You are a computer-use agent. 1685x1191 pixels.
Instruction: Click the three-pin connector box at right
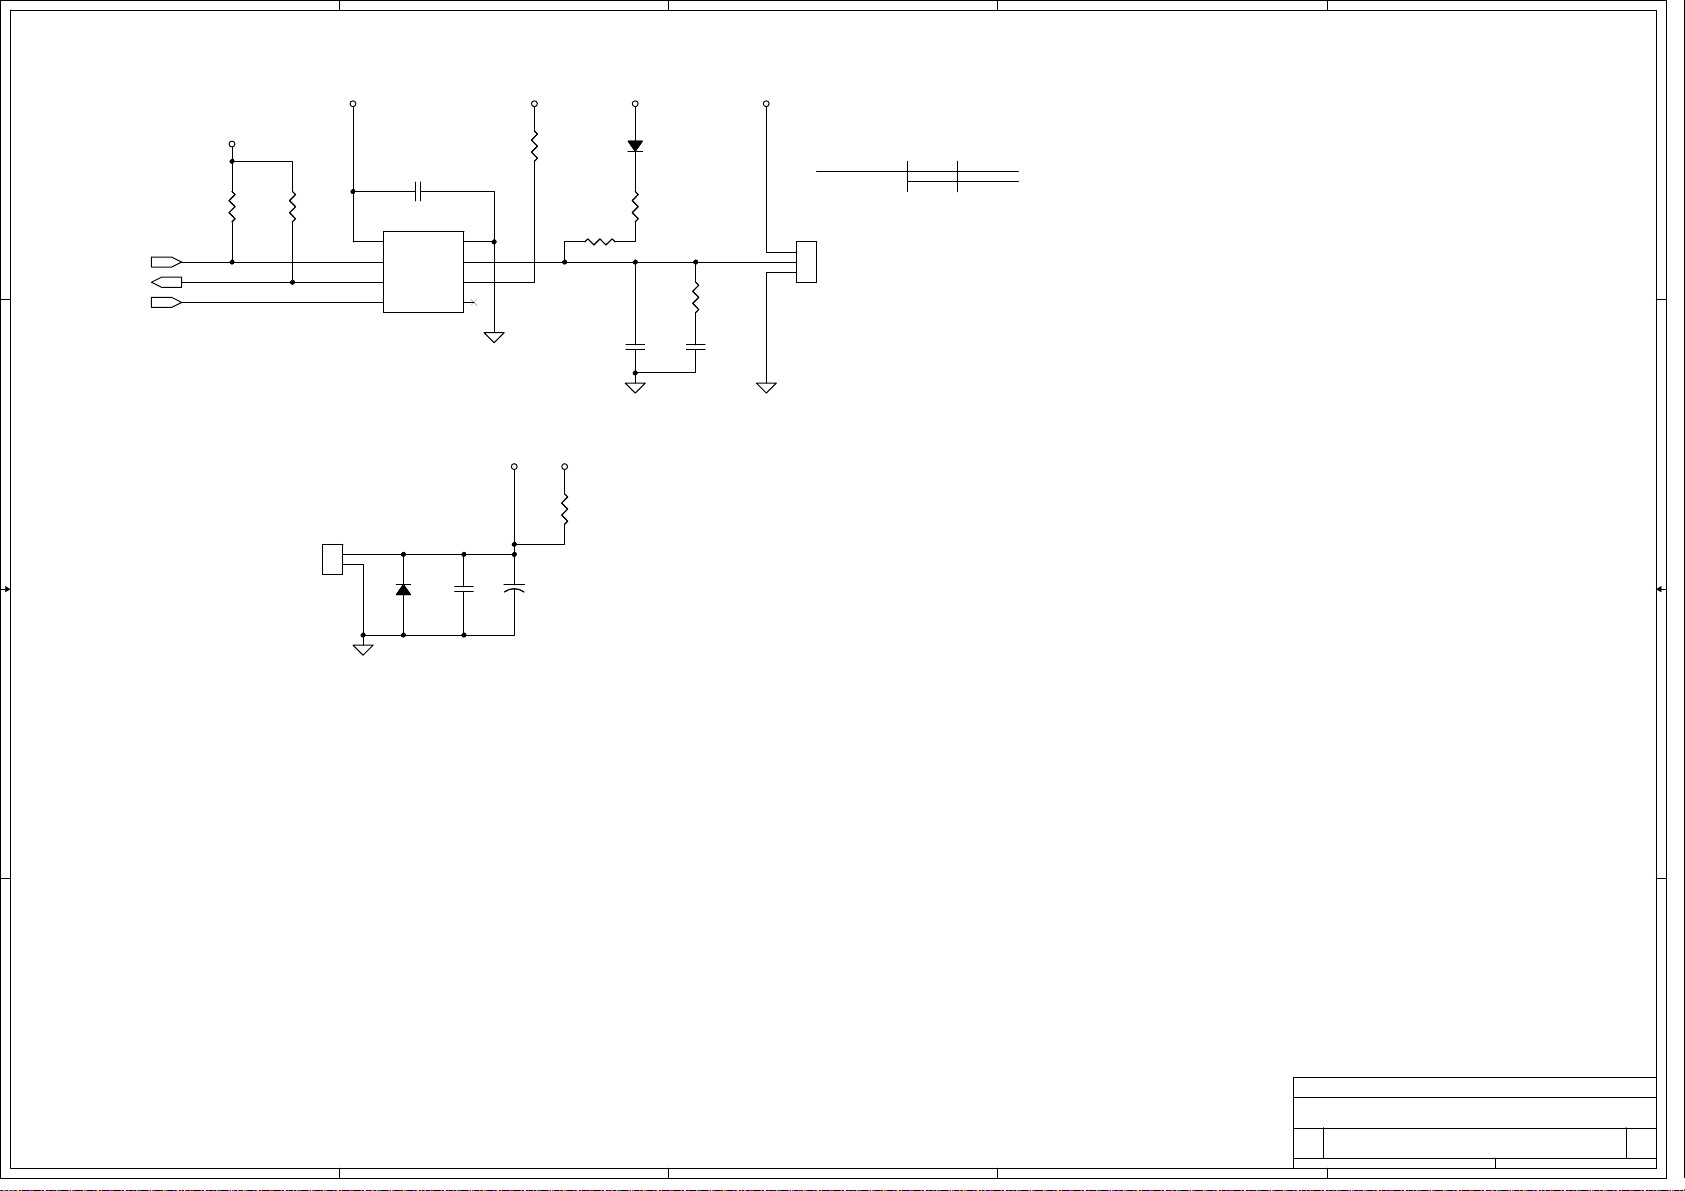(806, 262)
